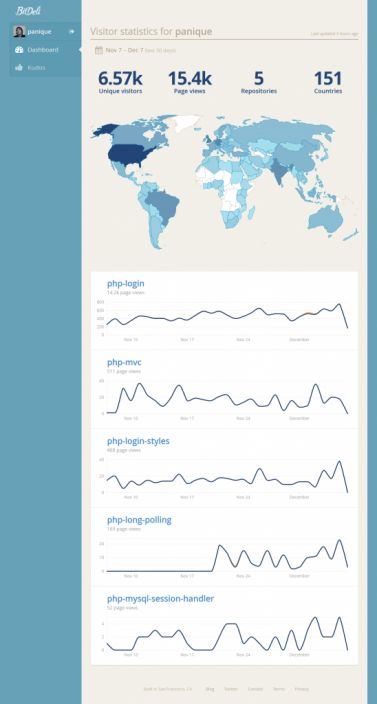377x704 pixels.
Task: Open the php-long-polling repository link
Action: pos(139,520)
